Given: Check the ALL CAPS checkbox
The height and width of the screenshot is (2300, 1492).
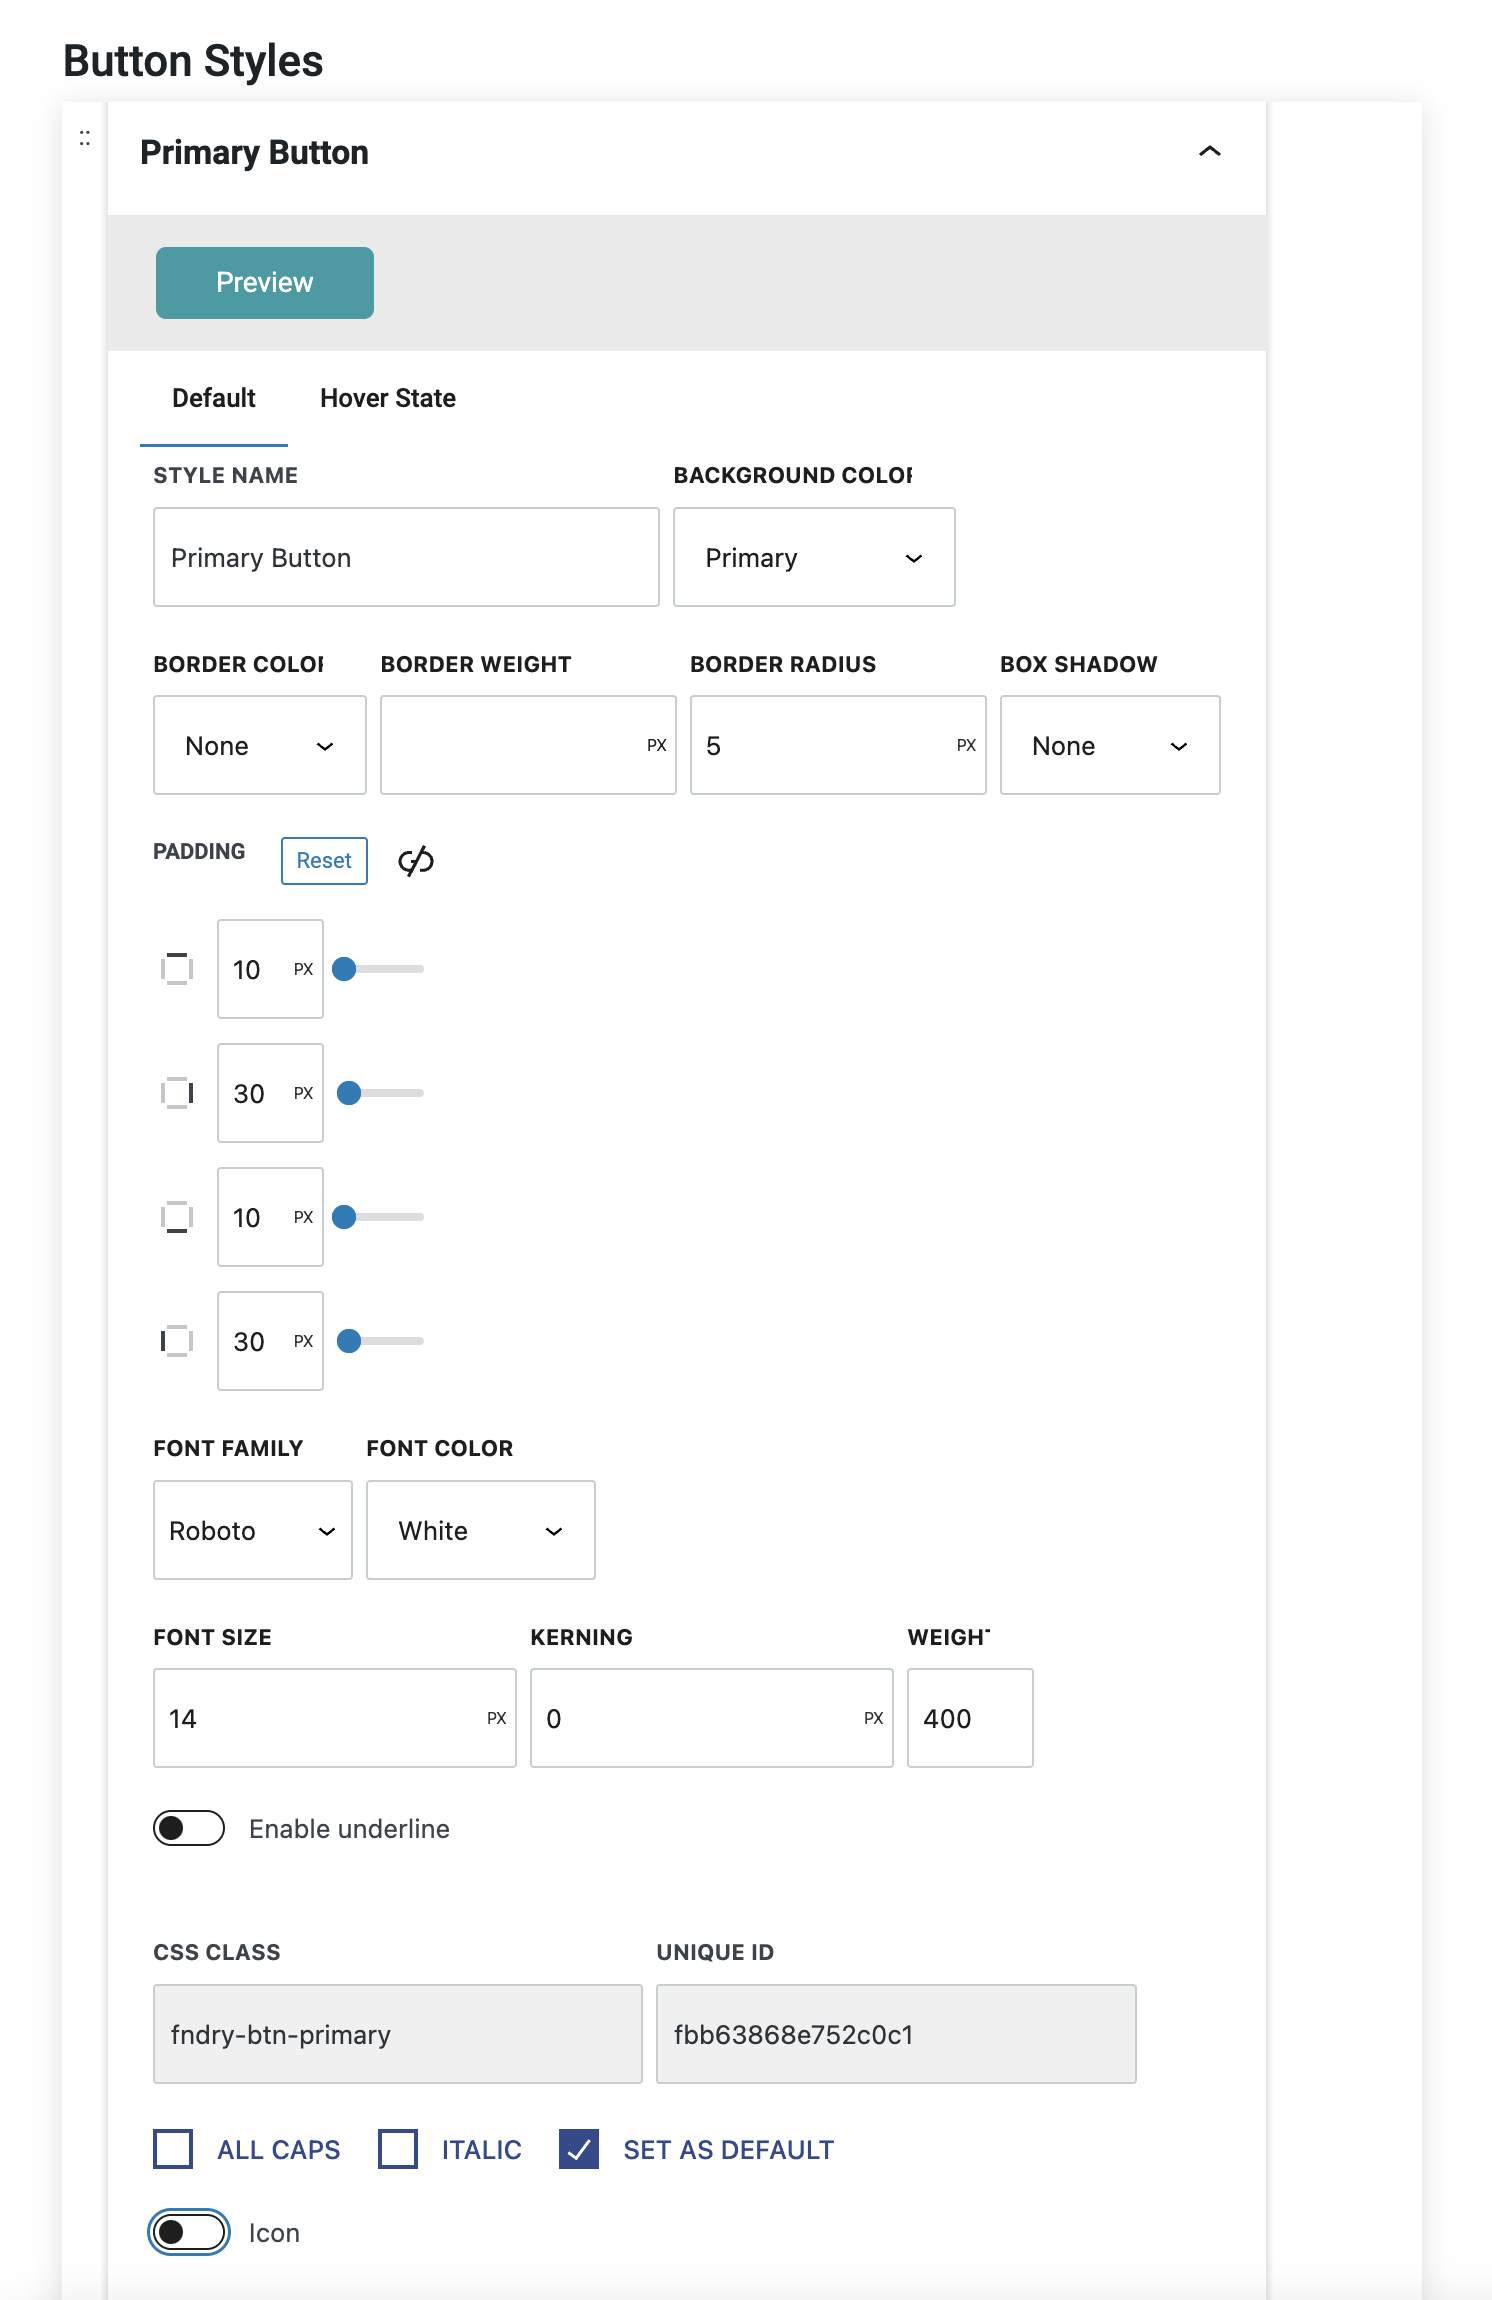Looking at the screenshot, I should 173,2148.
